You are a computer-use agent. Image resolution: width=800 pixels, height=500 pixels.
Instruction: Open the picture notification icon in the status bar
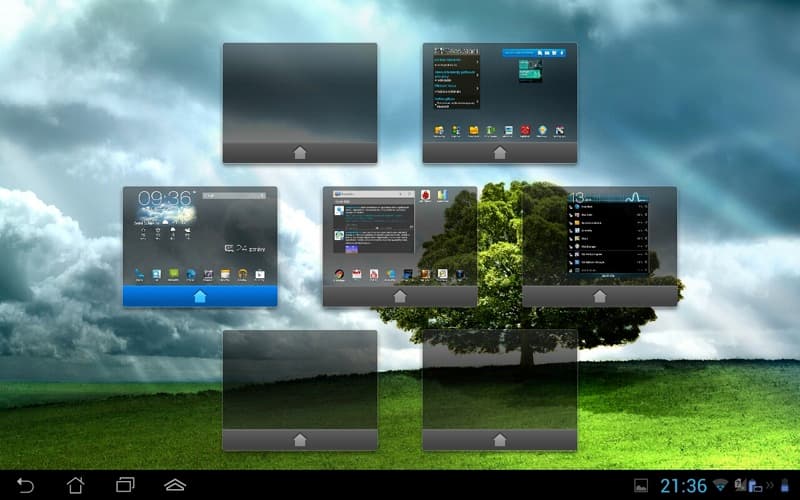coord(641,485)
